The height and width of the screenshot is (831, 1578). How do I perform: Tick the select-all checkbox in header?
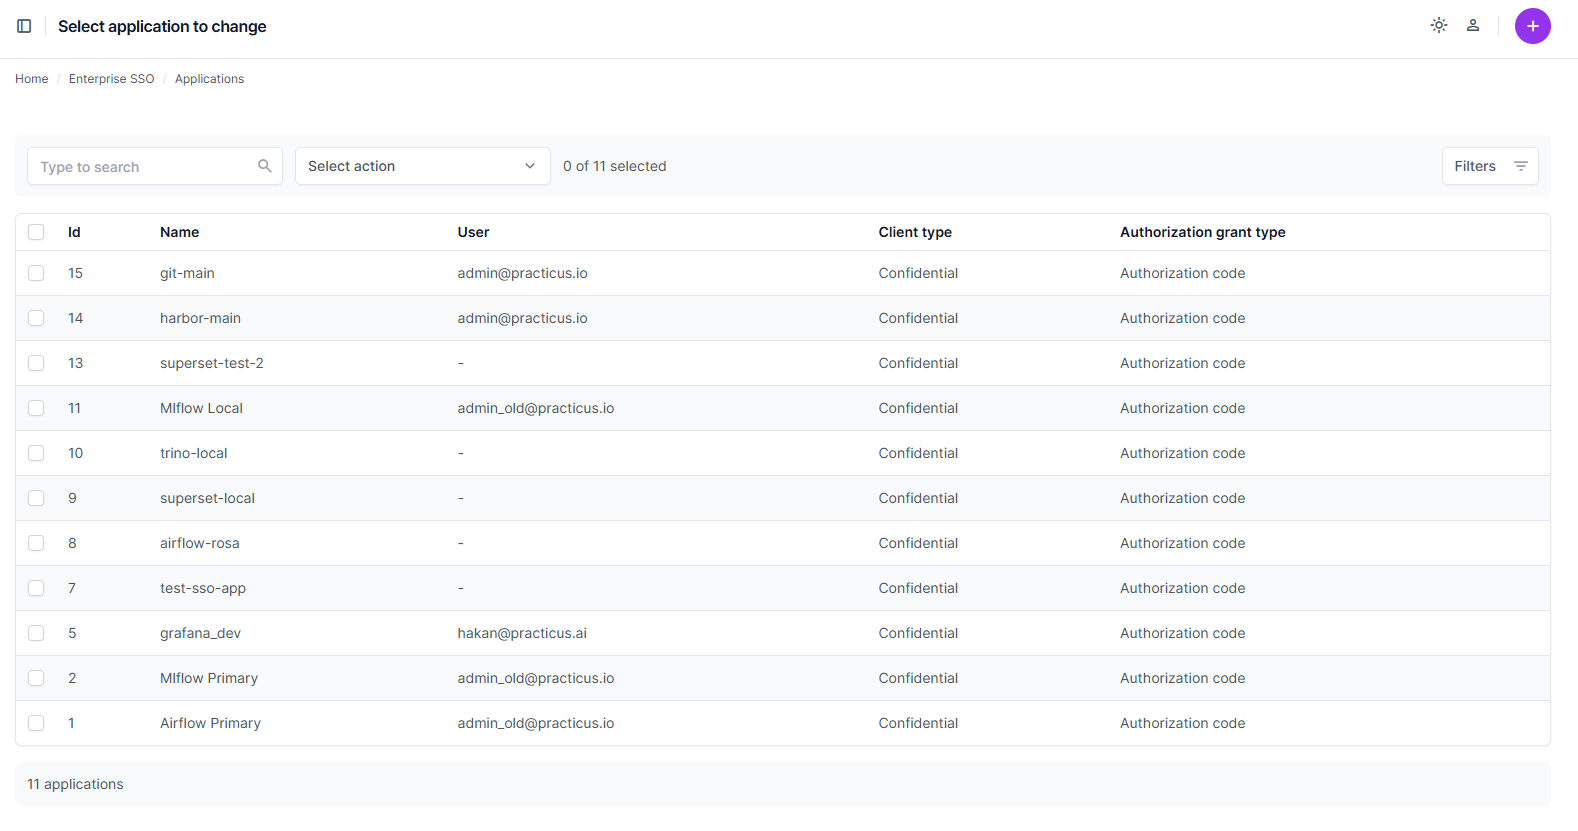click(x=36, y=232)
